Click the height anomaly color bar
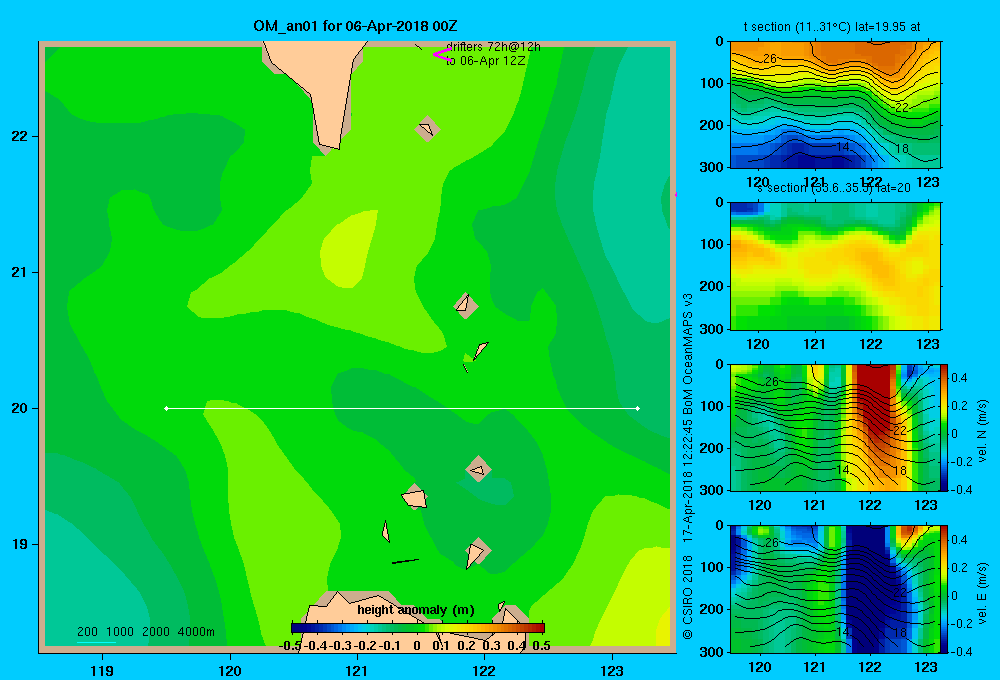 tap(417, 627)
